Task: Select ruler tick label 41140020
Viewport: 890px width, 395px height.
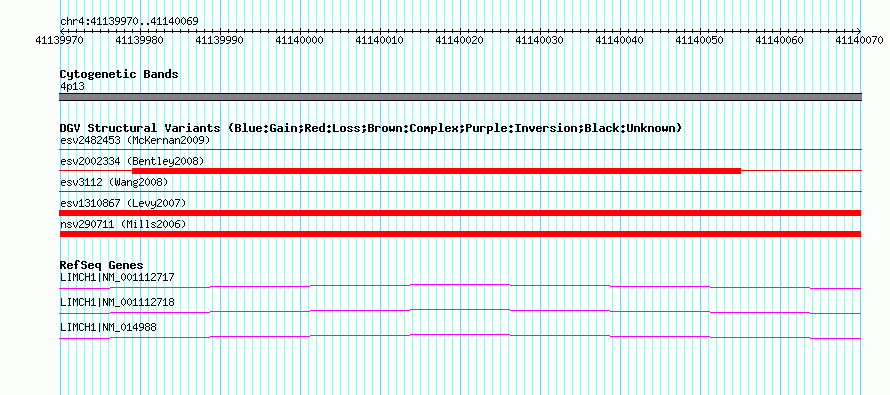Action: [459, 40]
